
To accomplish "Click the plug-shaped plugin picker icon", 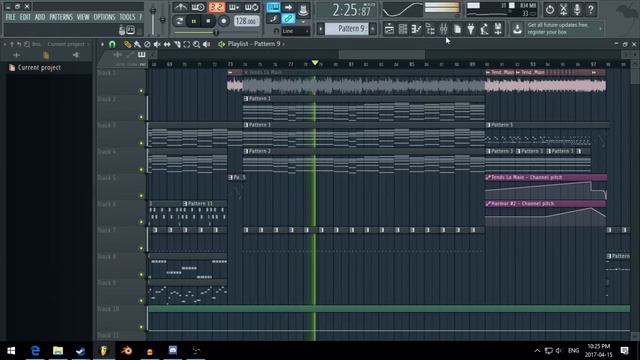I will (471, 29).
